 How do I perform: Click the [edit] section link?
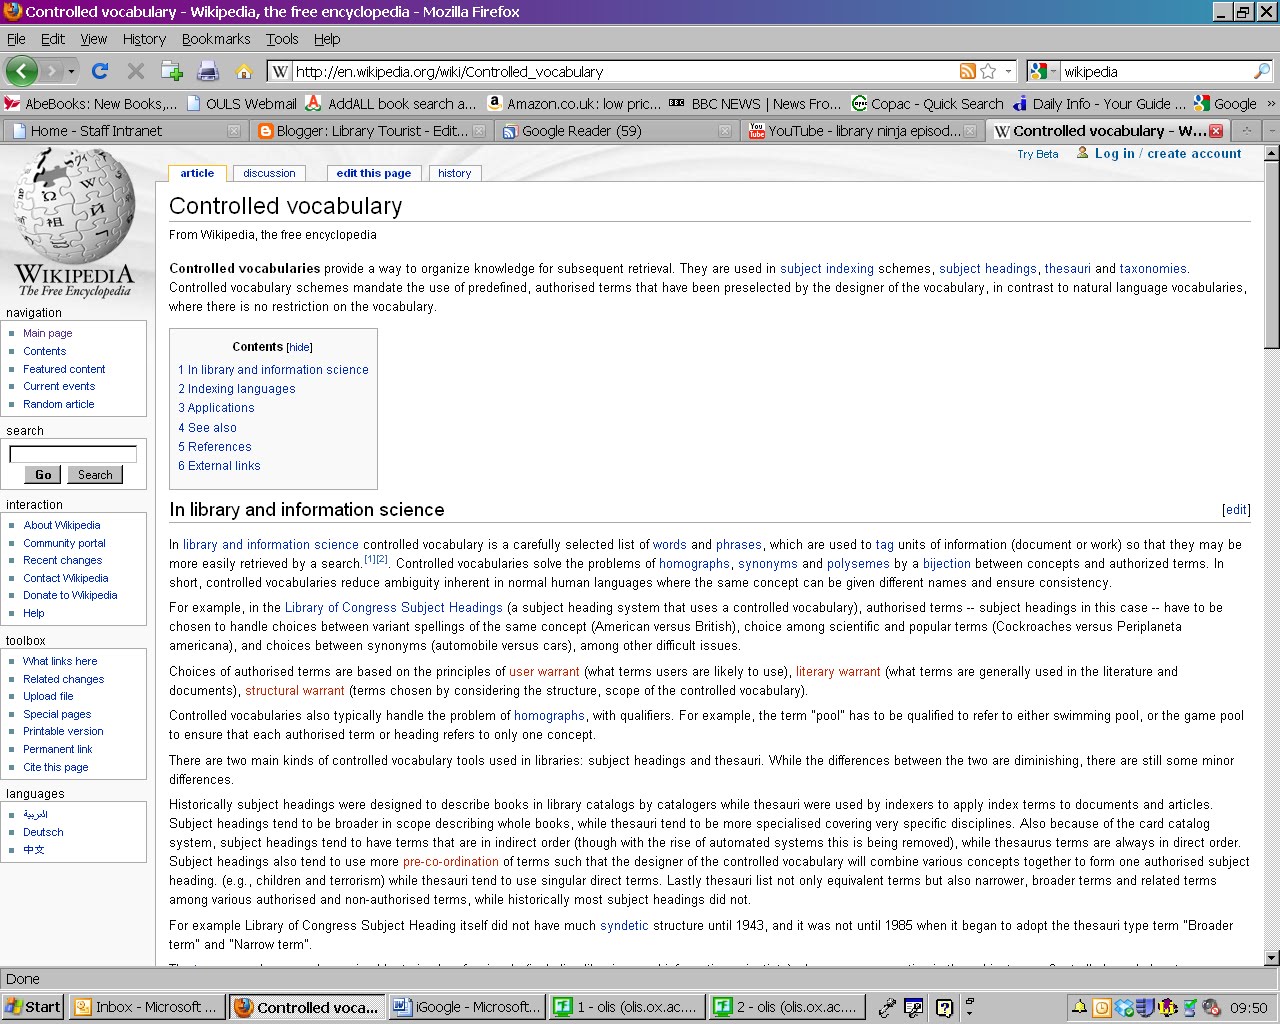point(1236,510)
